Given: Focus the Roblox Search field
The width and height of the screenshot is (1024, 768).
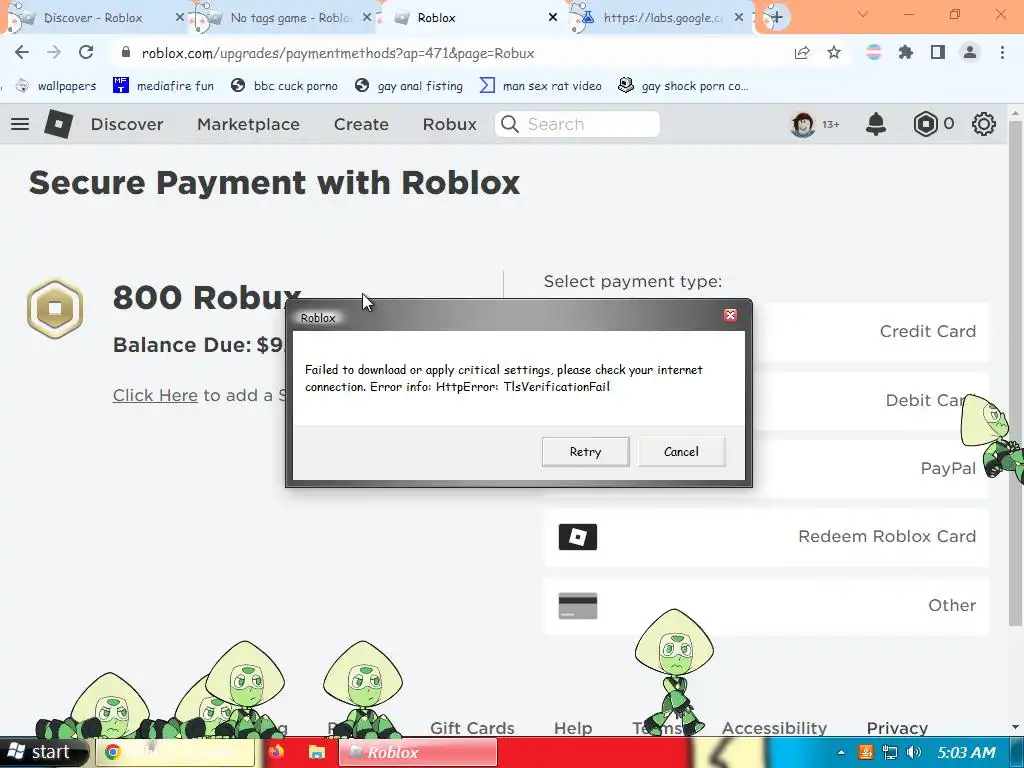Looking at the screenshot, I should (x=577, y=124).
